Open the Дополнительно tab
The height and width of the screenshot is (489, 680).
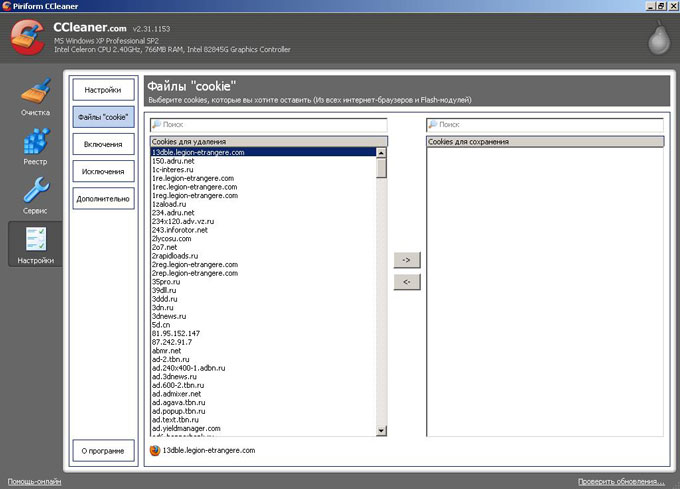pyautogui.click(x=103, y=199)
